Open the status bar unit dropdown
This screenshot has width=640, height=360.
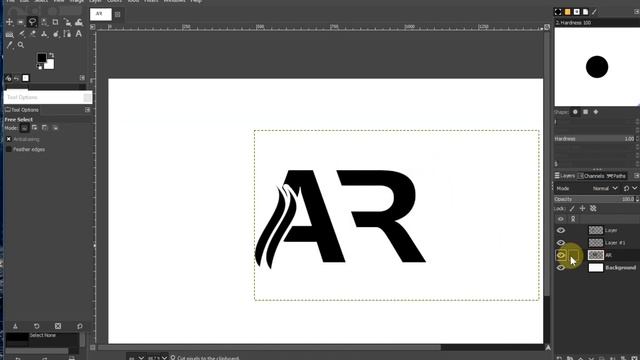[136, 358]
